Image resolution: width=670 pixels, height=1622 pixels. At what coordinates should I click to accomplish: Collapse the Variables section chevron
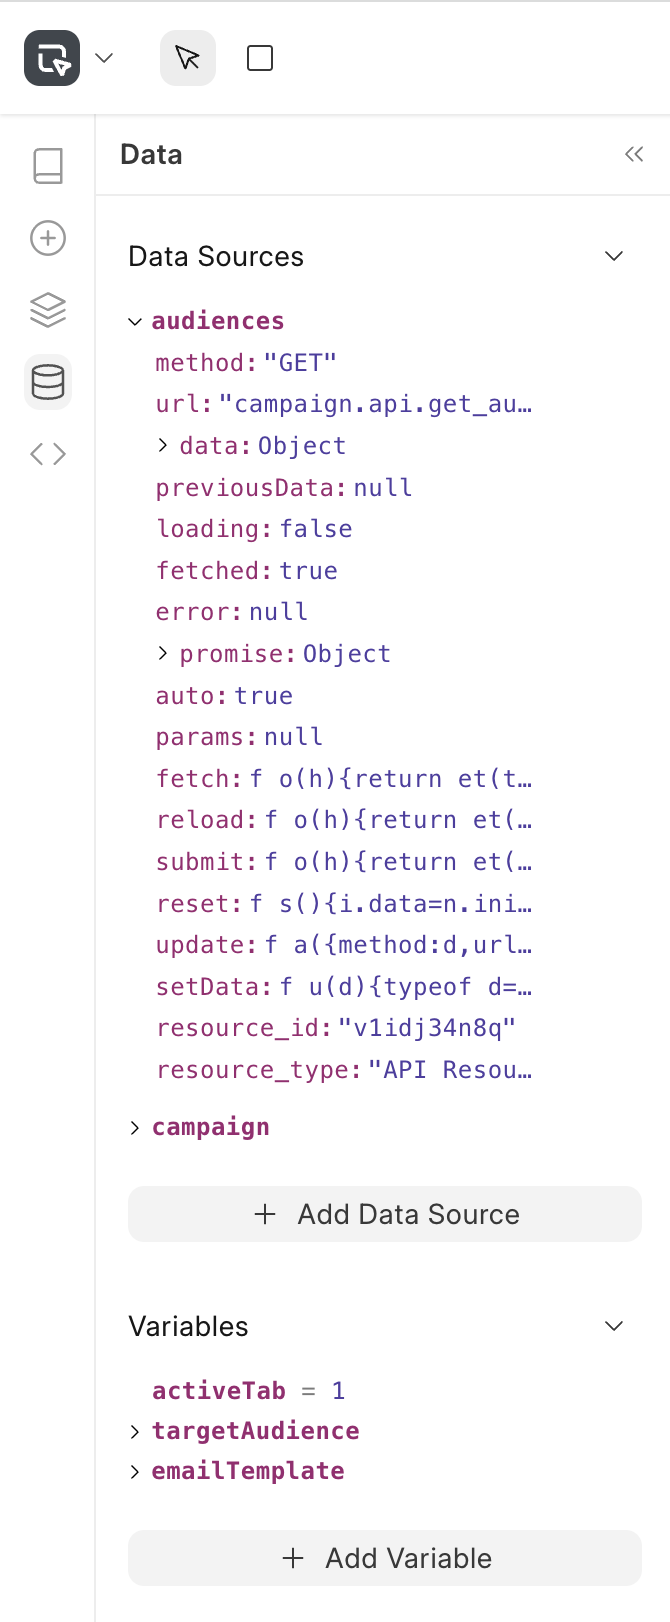pyautogui.click(x=614, y=1326)
